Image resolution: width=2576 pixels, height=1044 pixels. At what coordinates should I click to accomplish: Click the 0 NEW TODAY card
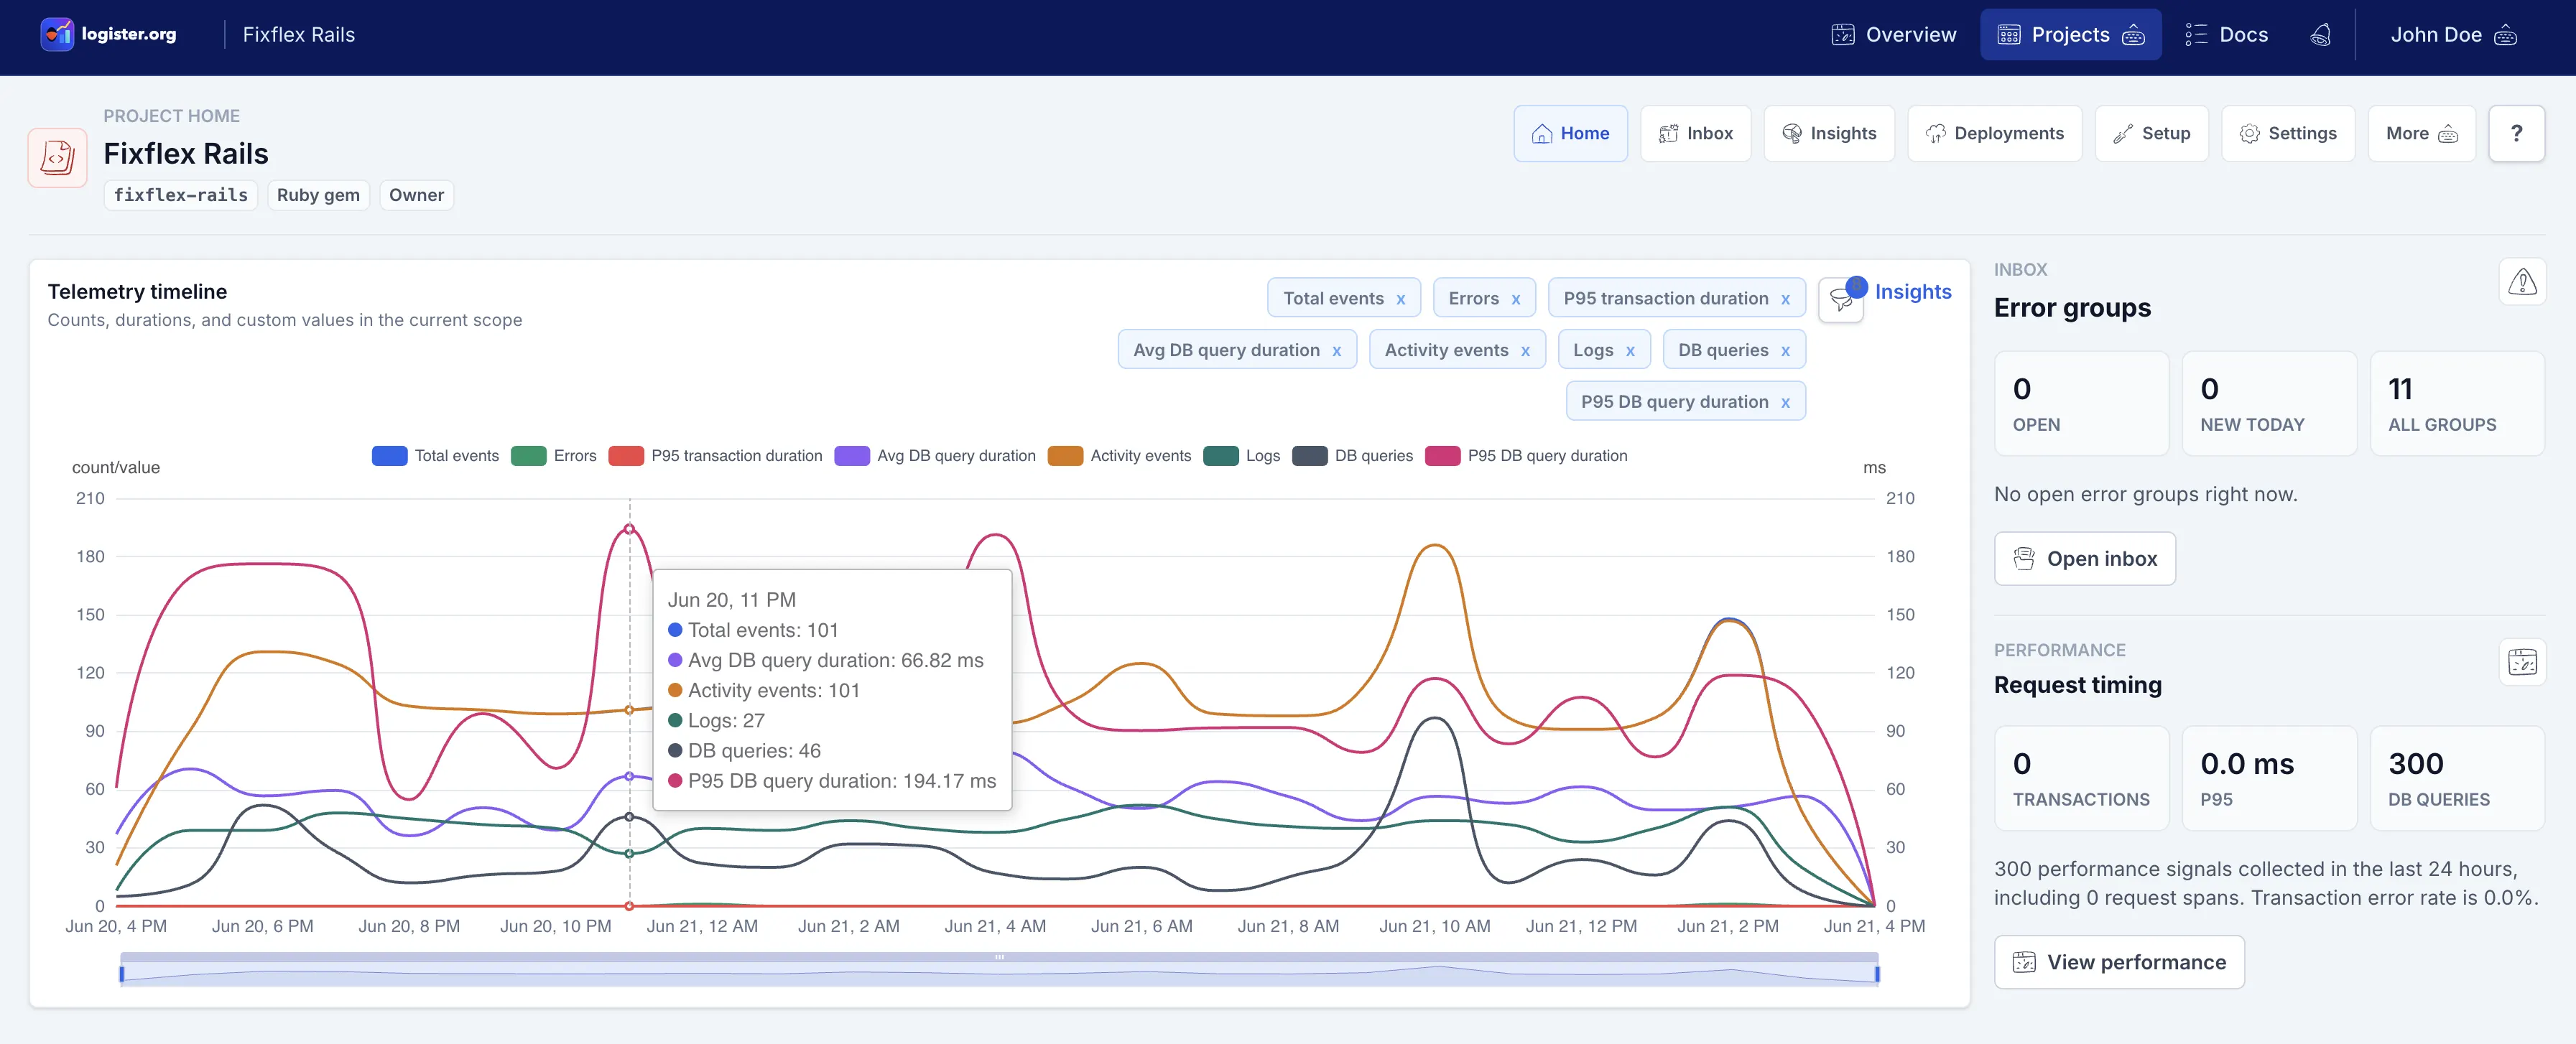tap(2269, 404)
